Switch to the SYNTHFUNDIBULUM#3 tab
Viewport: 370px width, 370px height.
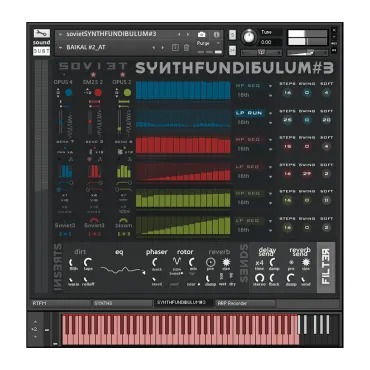(x=183, y=303)
